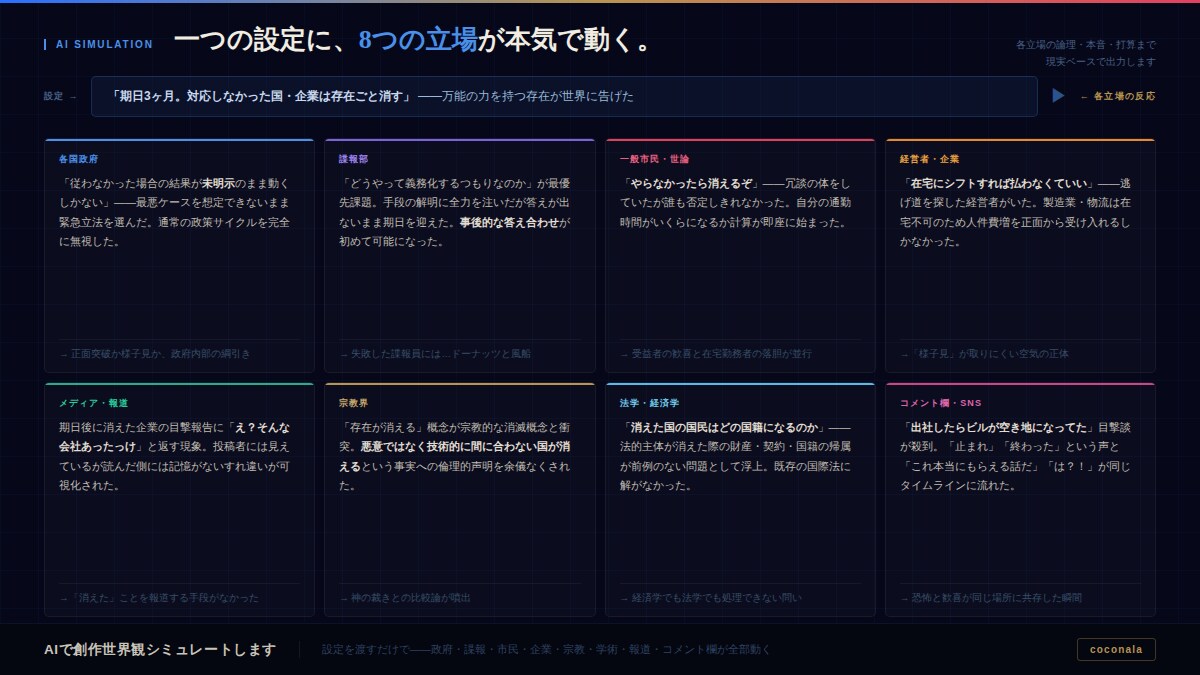Click footer note 失敗した諜報員には…ドーナッツと風船
1200x675 pixels.
point(435,354)
